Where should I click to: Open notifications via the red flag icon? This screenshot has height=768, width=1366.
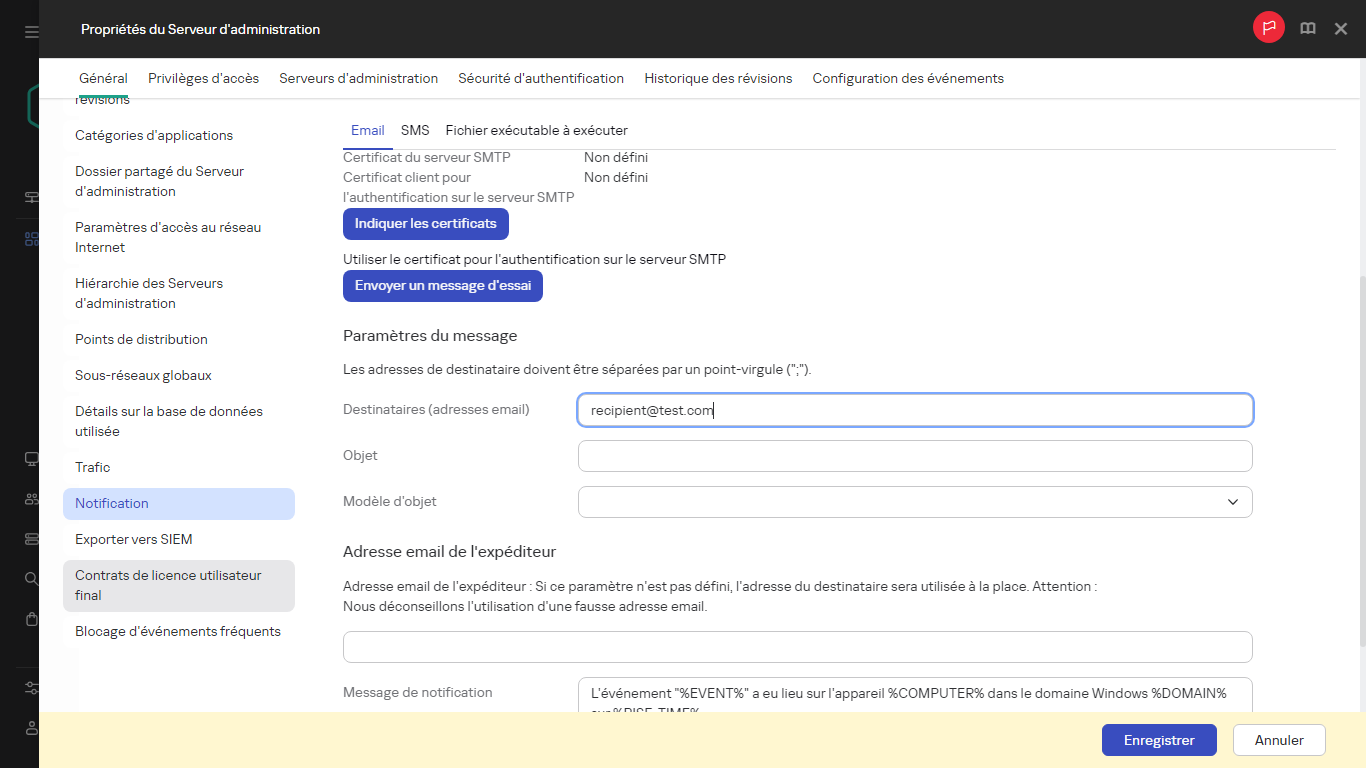click(1268, 28)
